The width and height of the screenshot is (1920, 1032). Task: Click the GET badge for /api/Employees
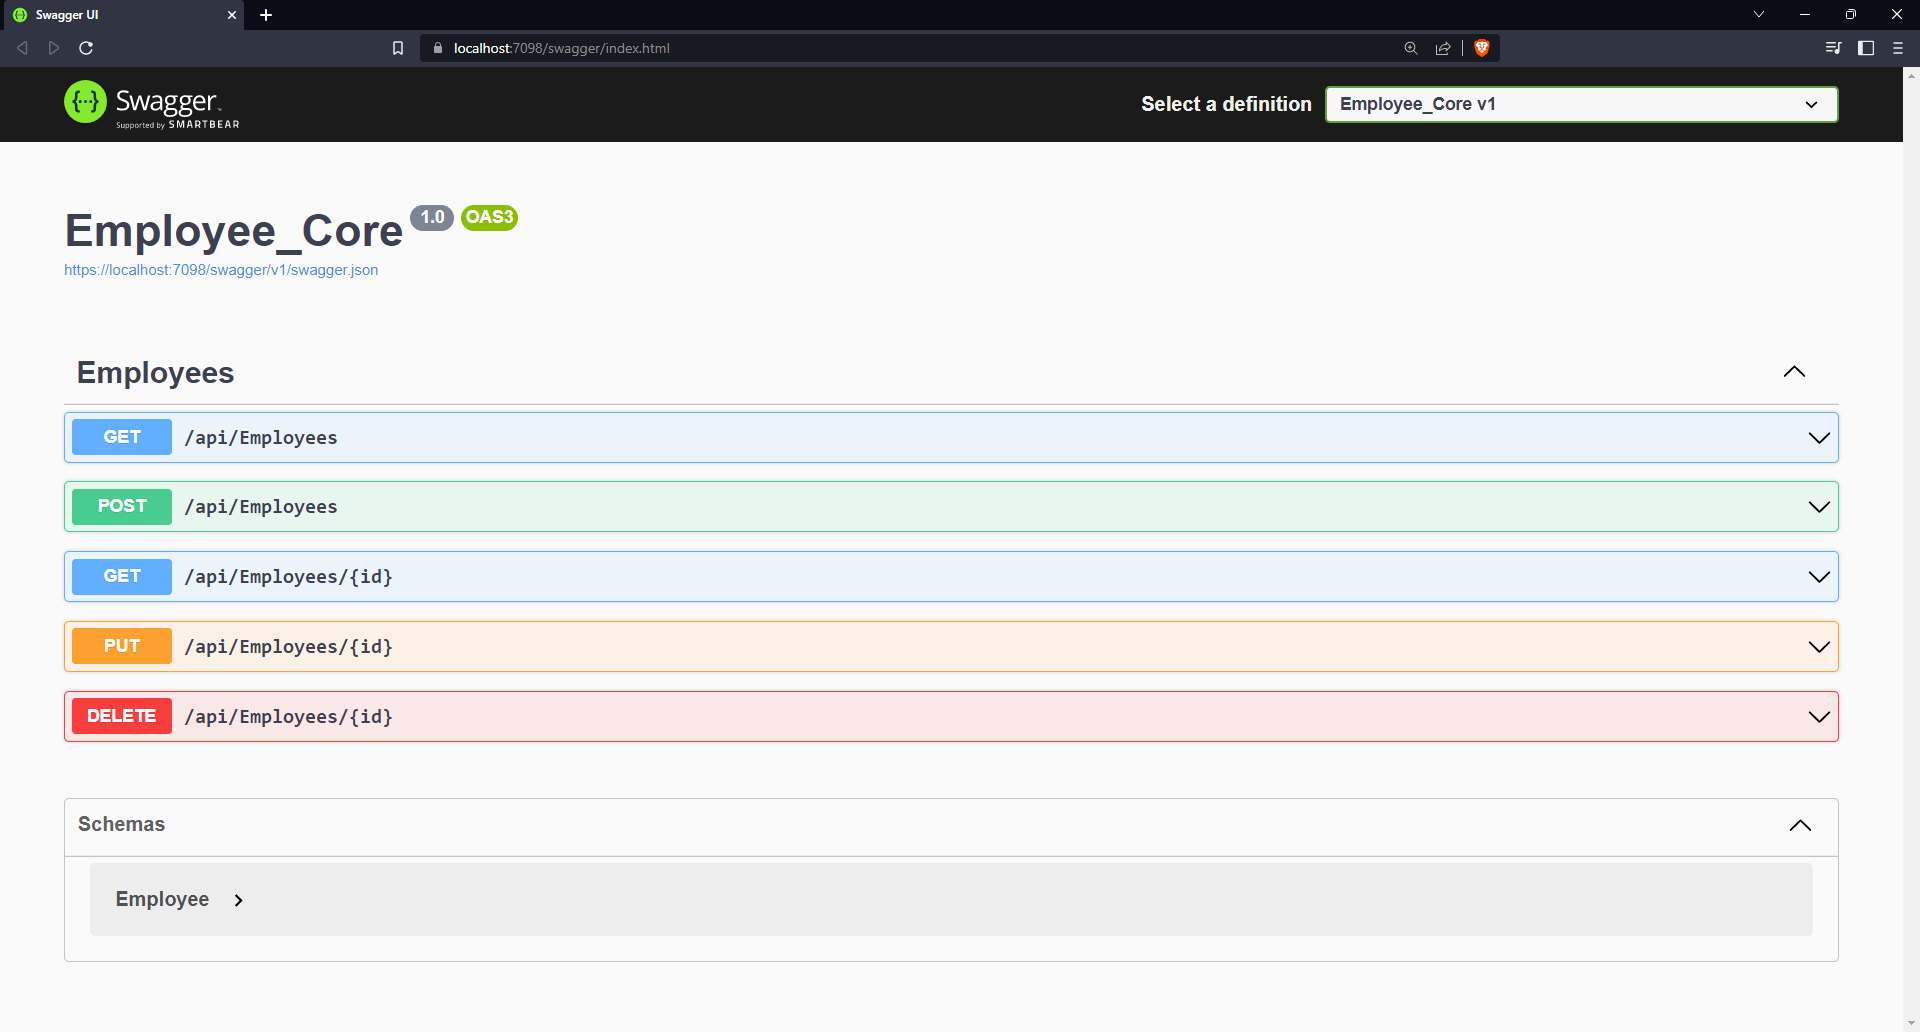click(122, 437)
